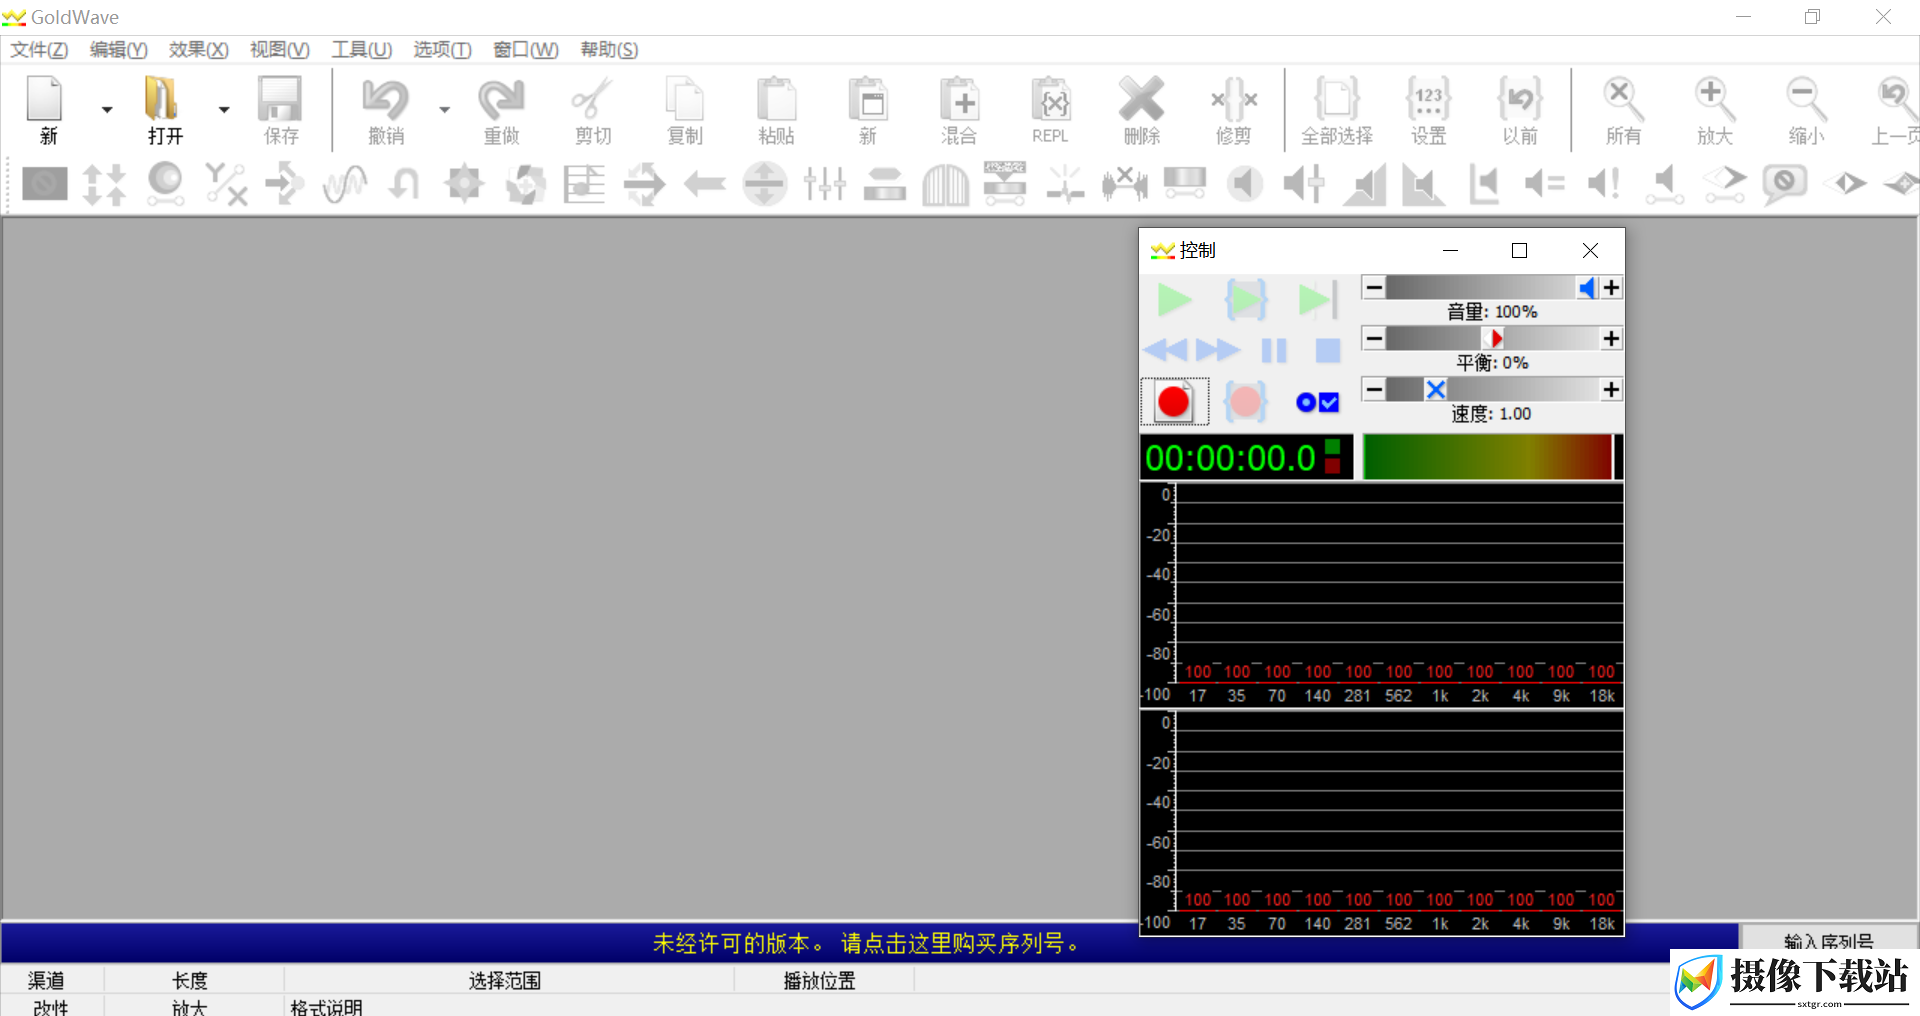Click the rewind button in 控制 window
The height and width of the screenshot is (1016, 1920).
coord(1165,350)
